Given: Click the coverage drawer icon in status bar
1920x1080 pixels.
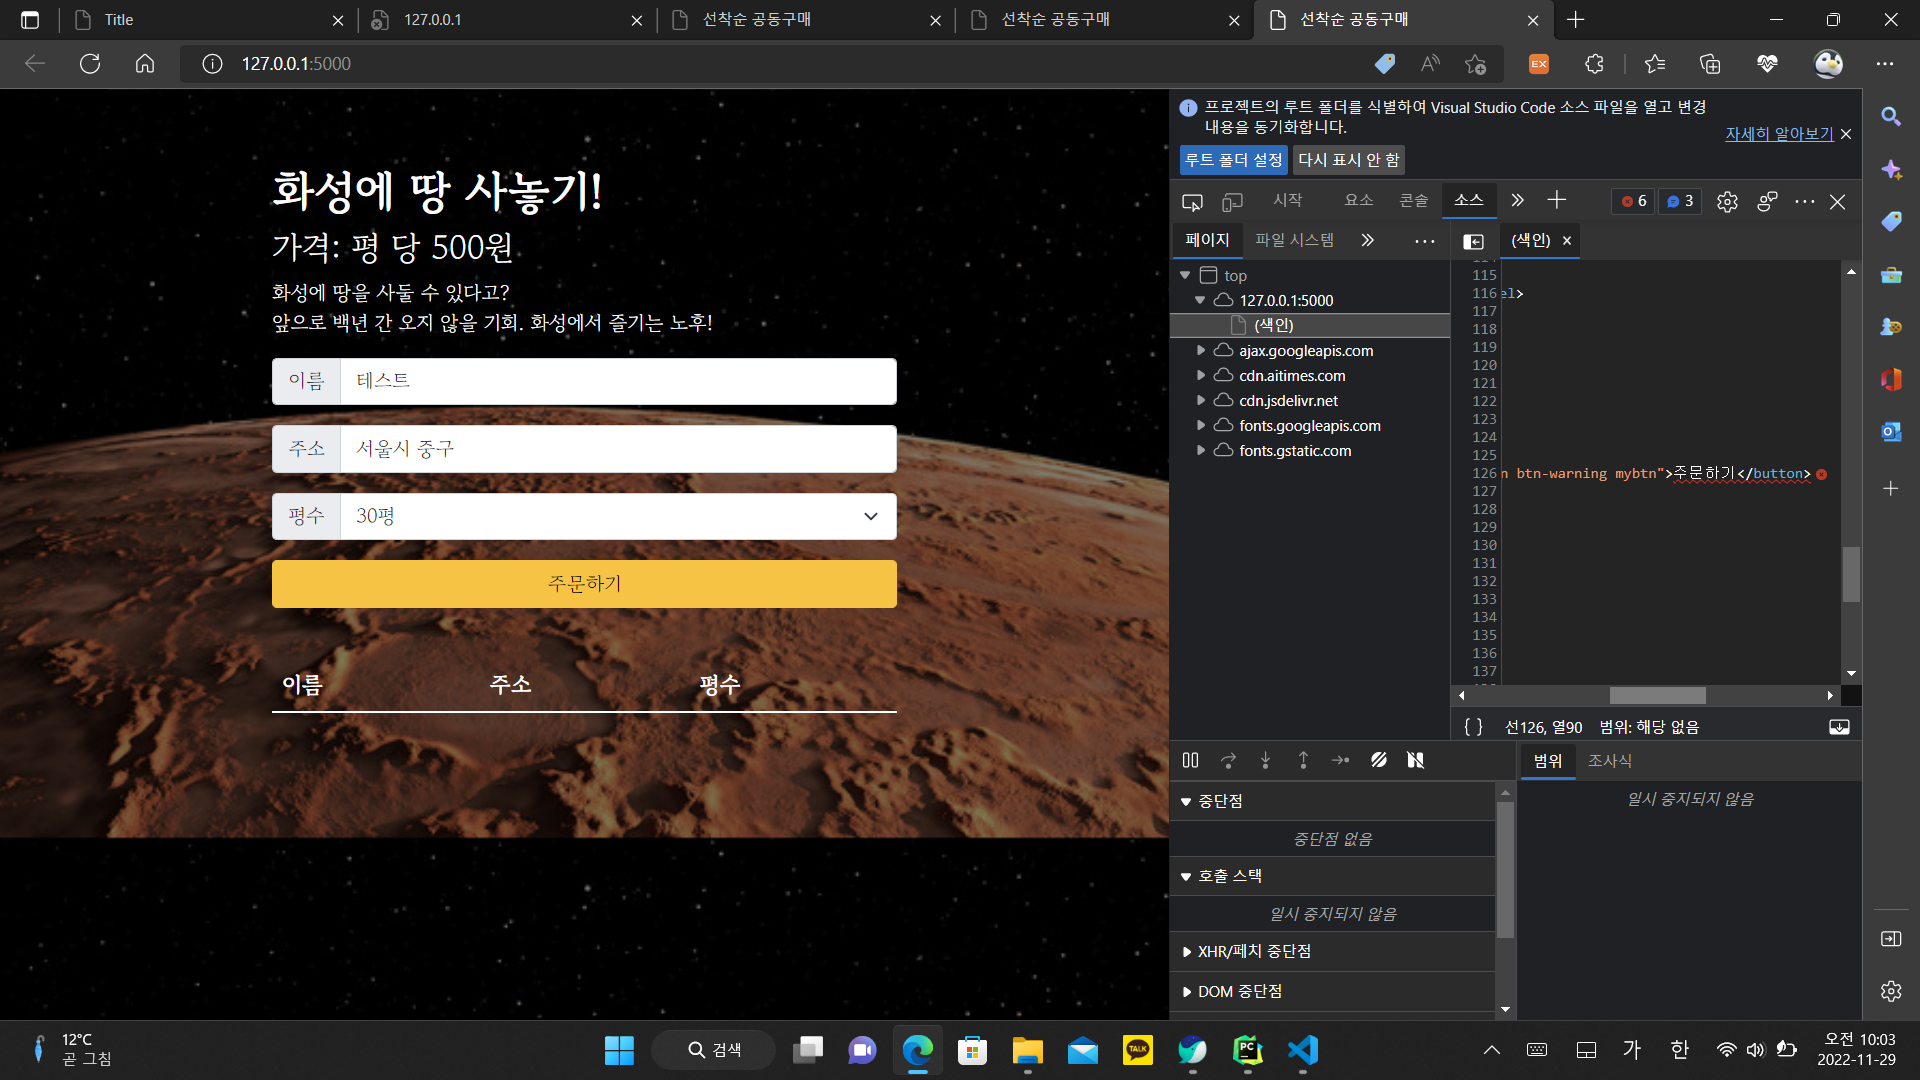Looking at the screenshot, I should 1839,727.
